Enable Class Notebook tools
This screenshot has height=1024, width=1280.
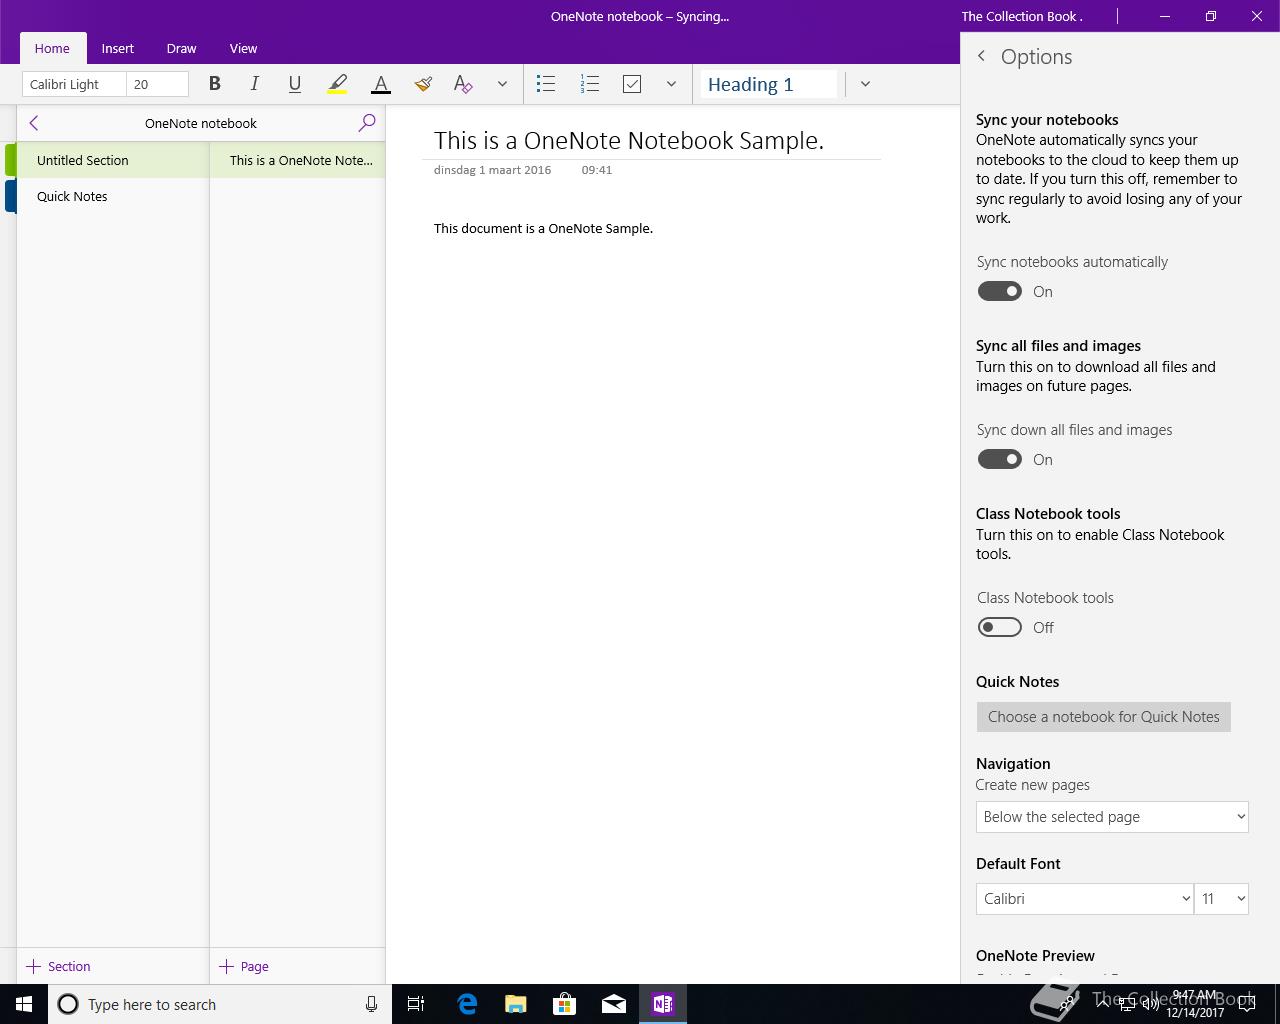pos(1000,627)
